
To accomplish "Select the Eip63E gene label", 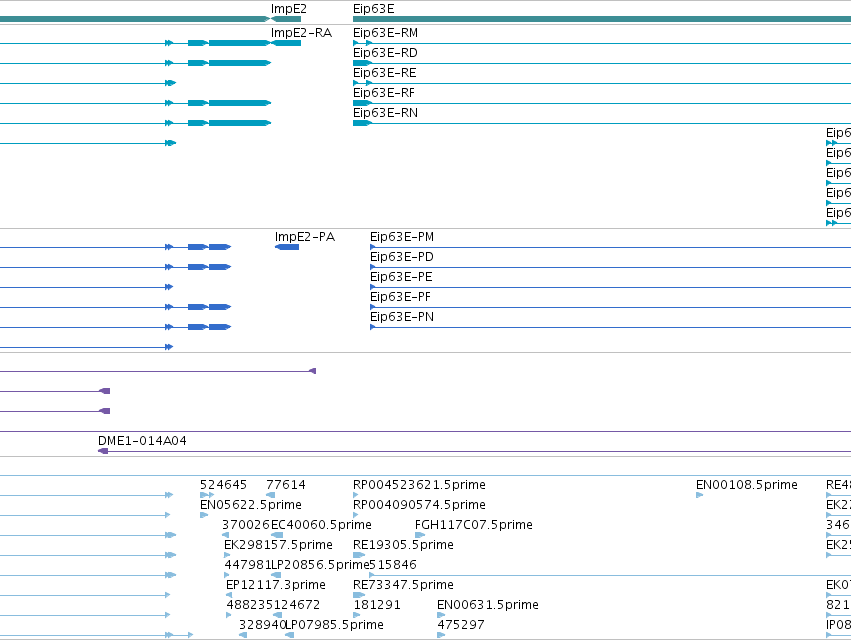I will [x=373, y=9].
